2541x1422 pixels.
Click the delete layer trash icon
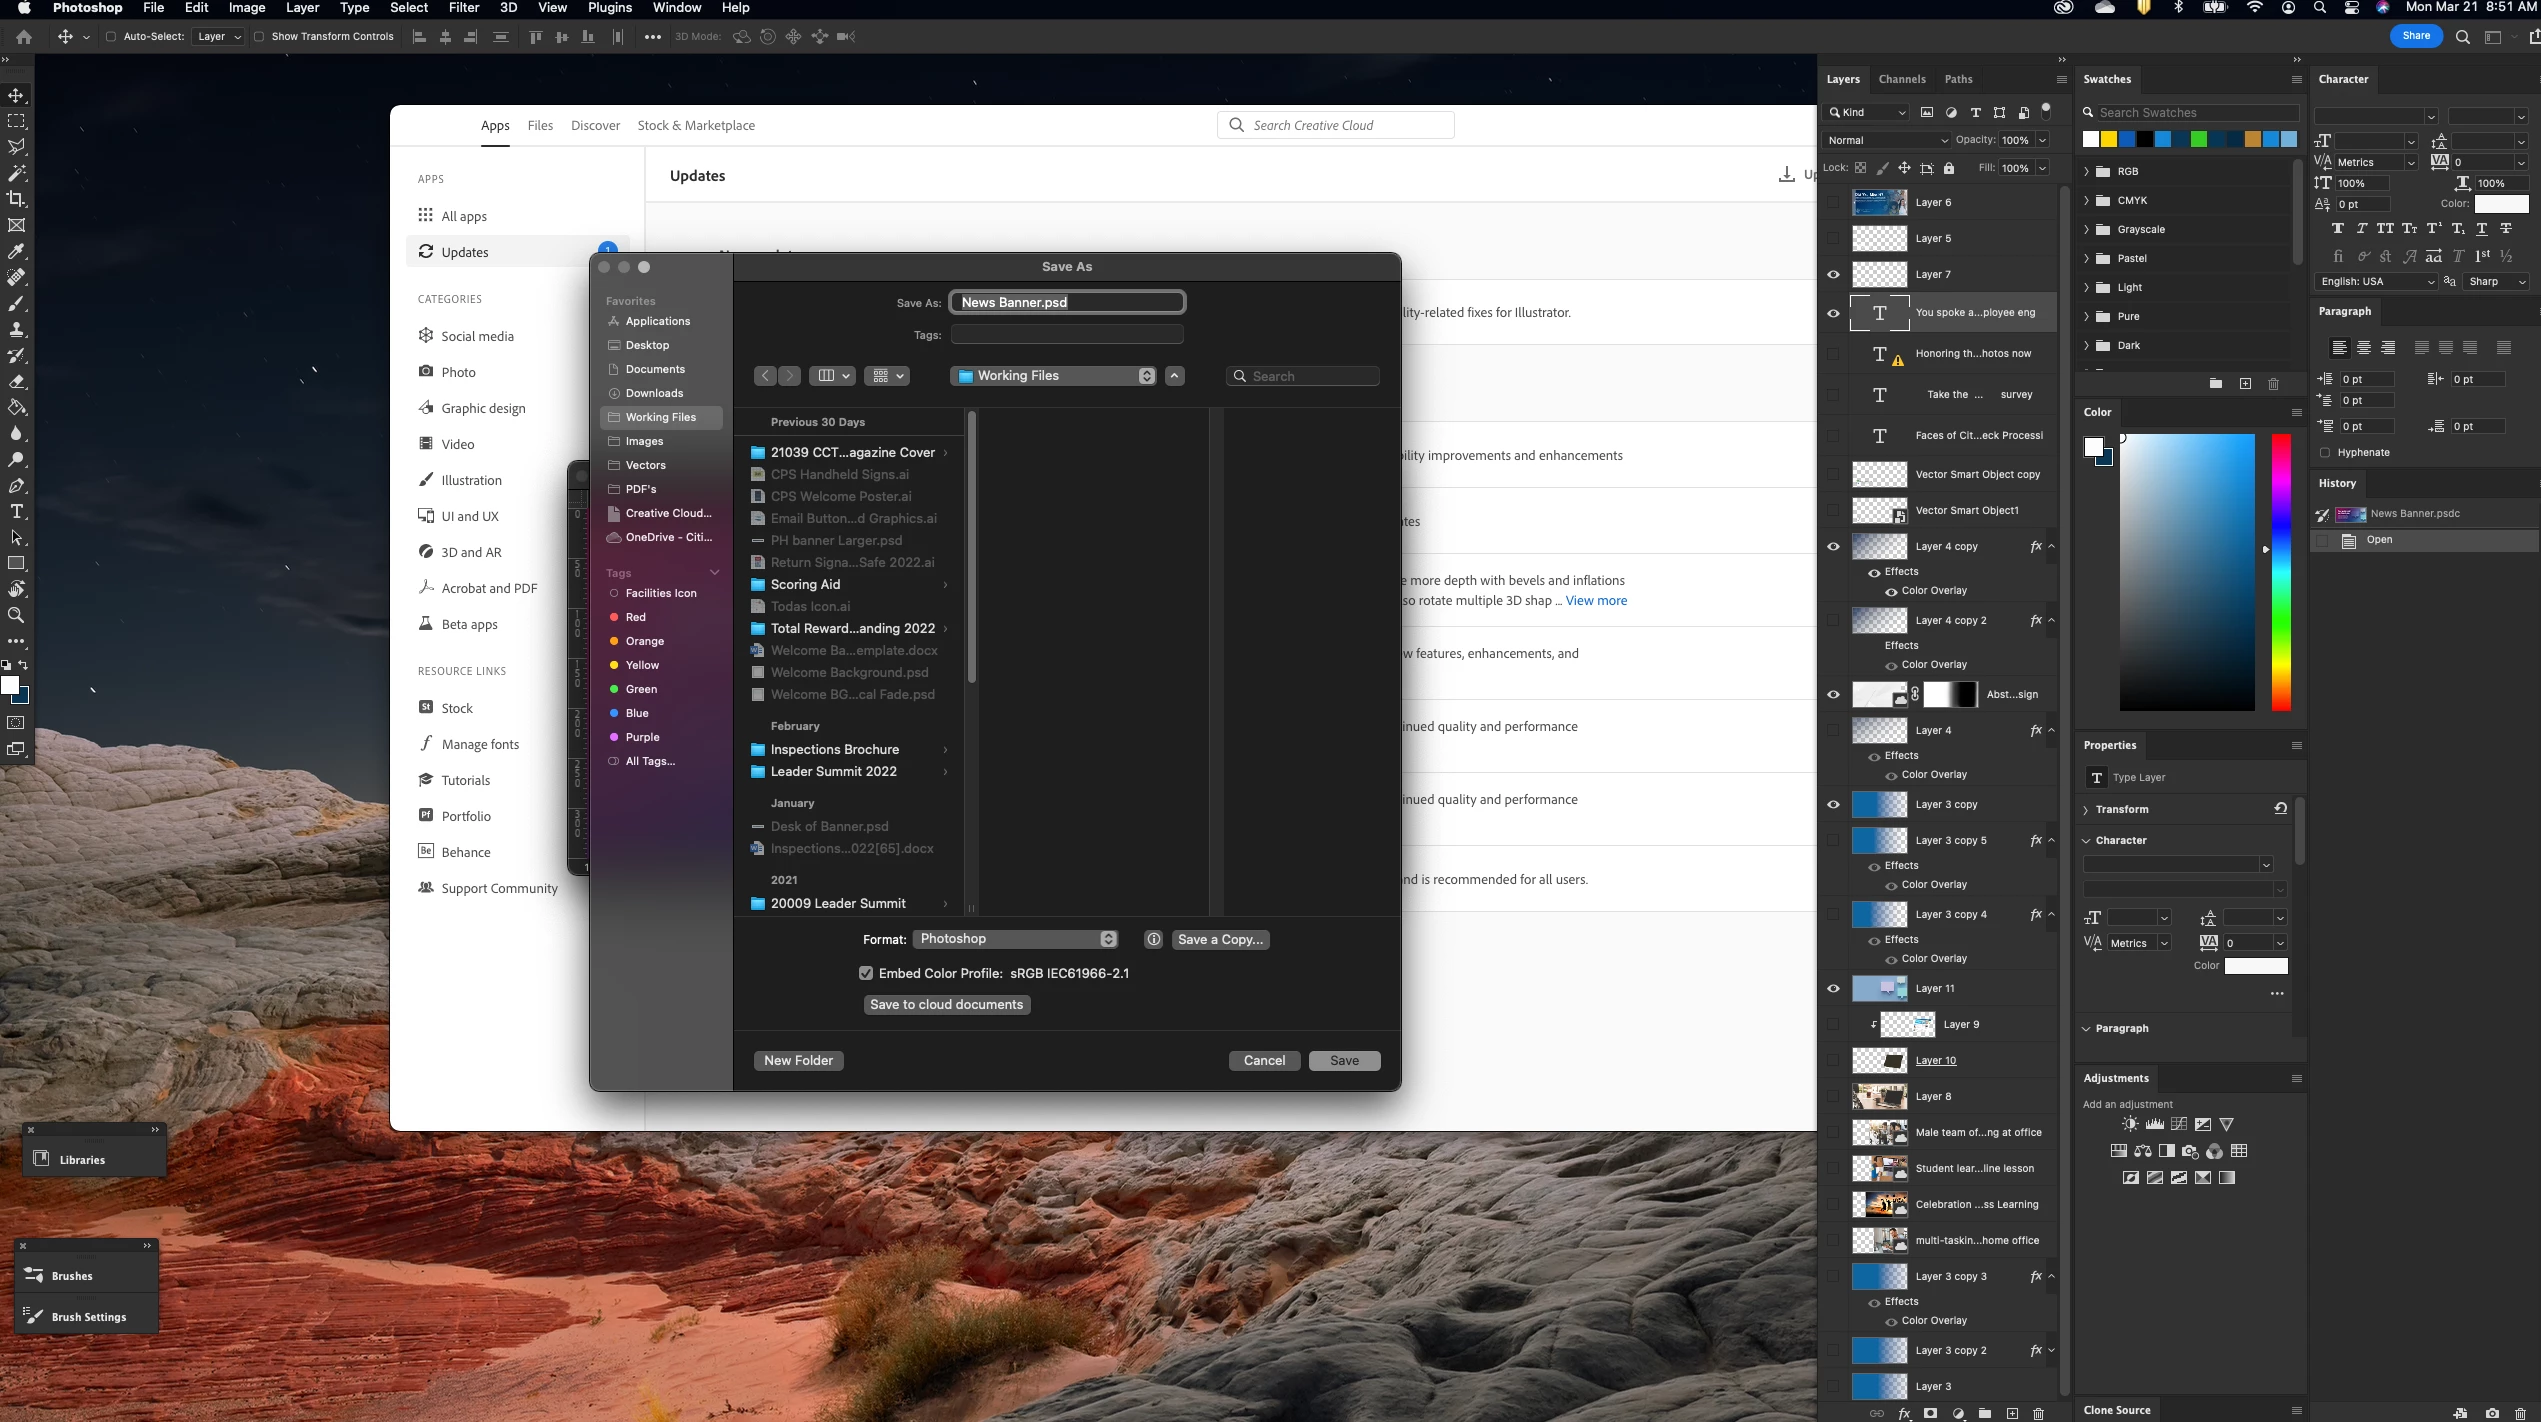pos(2038,1413)
